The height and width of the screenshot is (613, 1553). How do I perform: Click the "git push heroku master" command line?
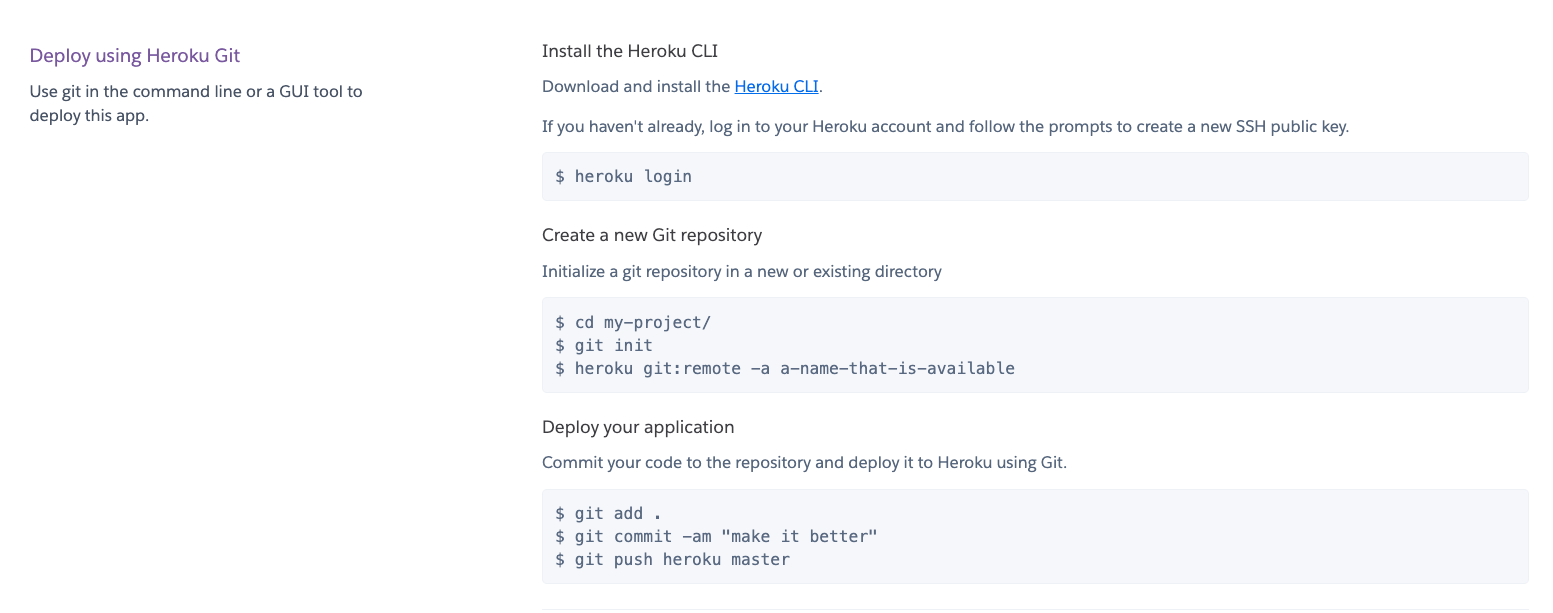(673, 559)
